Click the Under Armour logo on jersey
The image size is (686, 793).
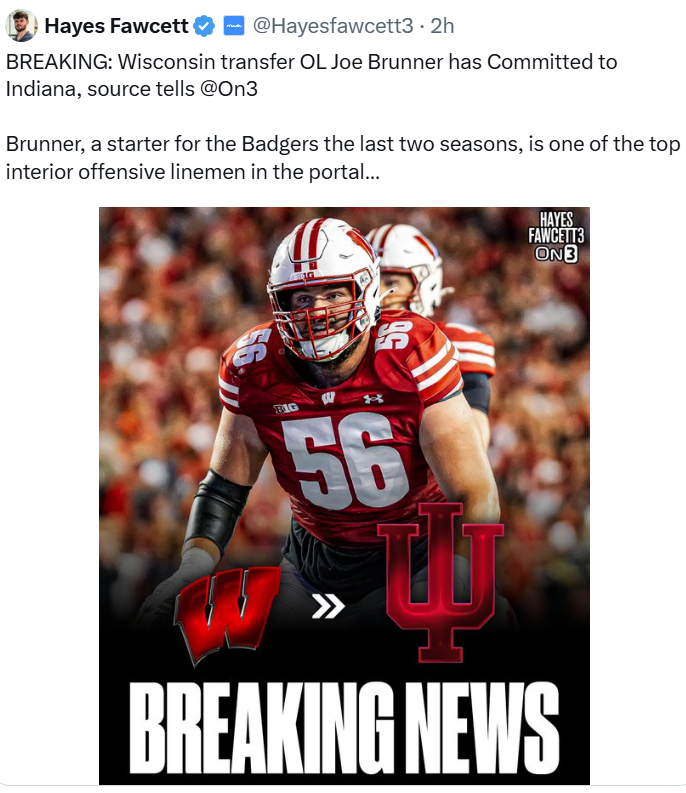[x=373, y=399]
